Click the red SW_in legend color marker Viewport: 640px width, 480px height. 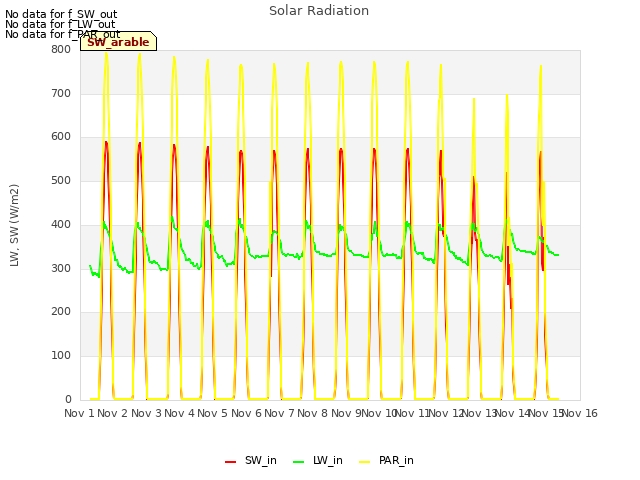[x=230, y=462]
